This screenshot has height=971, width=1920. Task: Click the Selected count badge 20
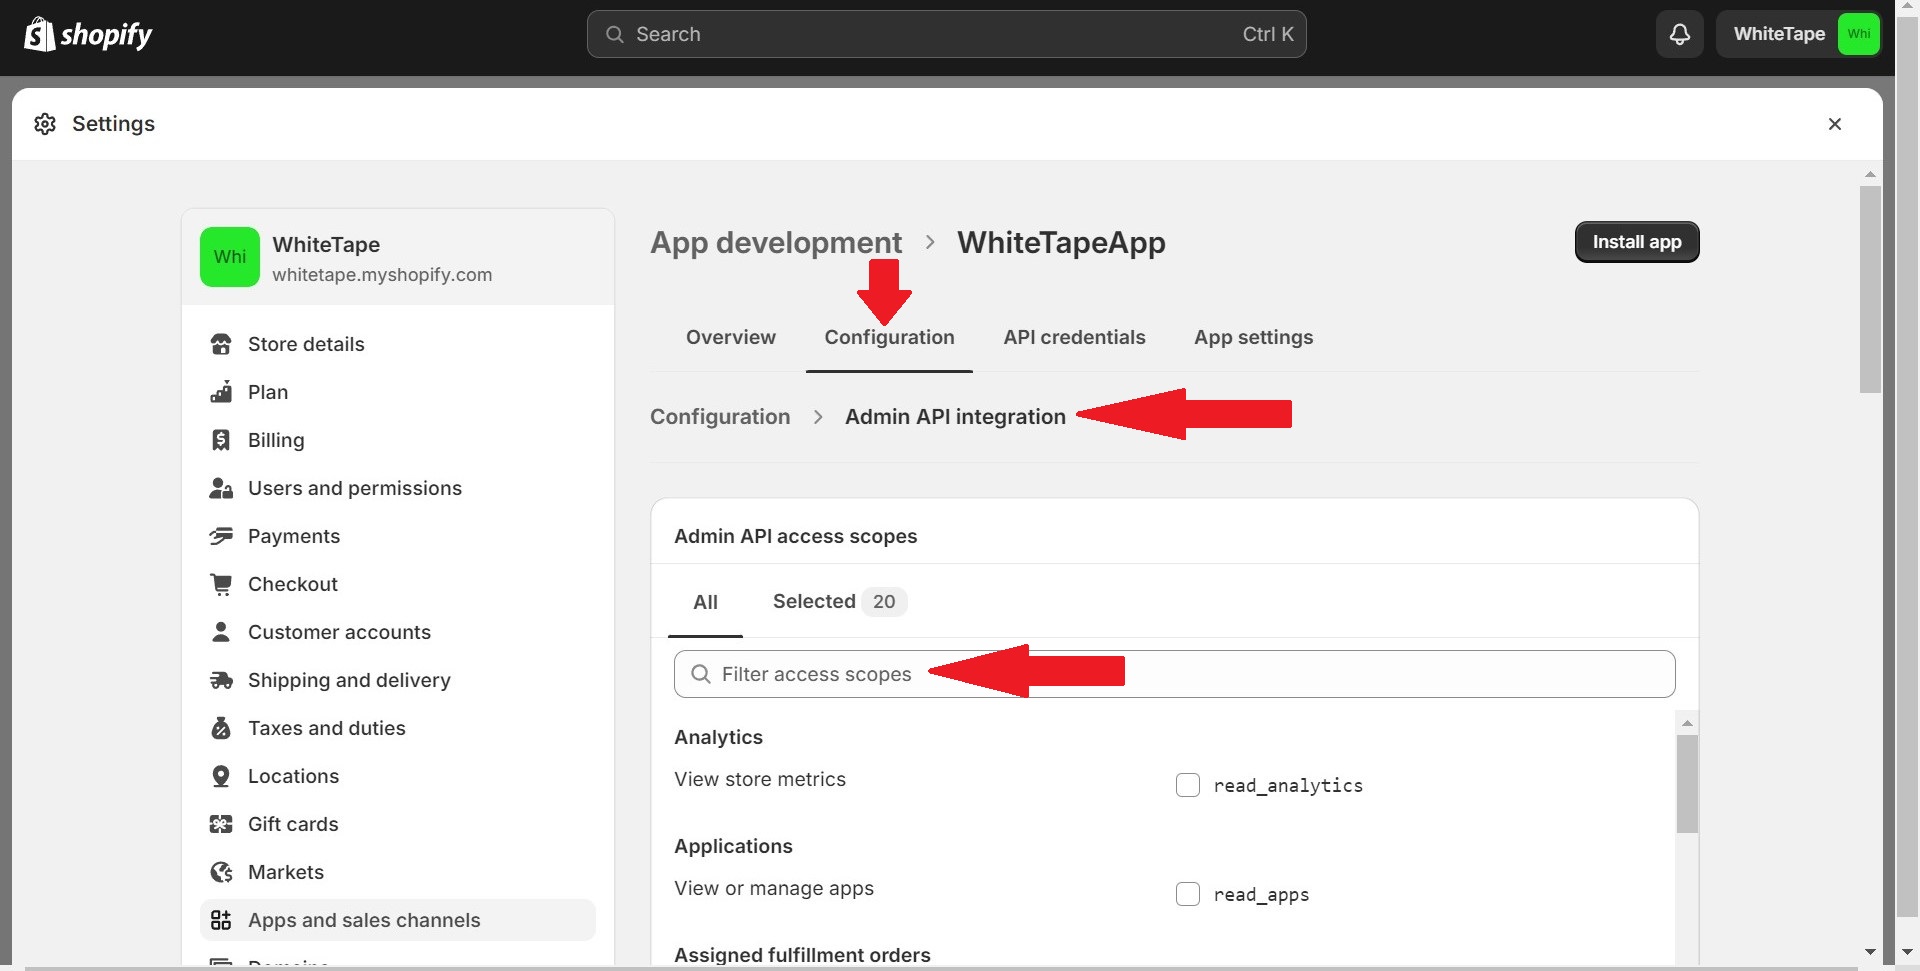(x=884, y=602)
